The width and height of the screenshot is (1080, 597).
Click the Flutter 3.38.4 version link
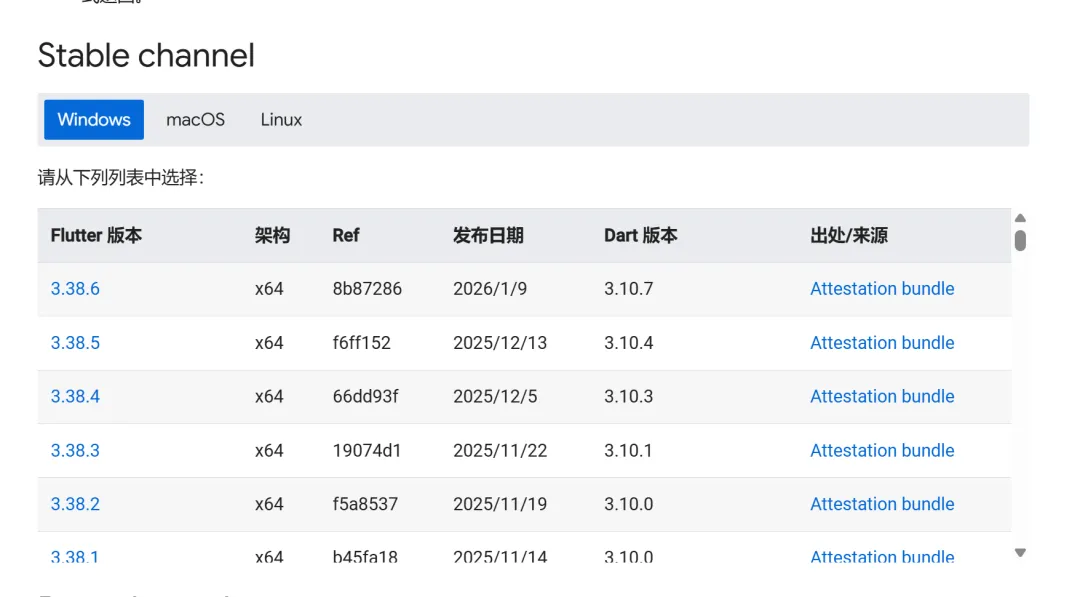[x=75, y=397]
